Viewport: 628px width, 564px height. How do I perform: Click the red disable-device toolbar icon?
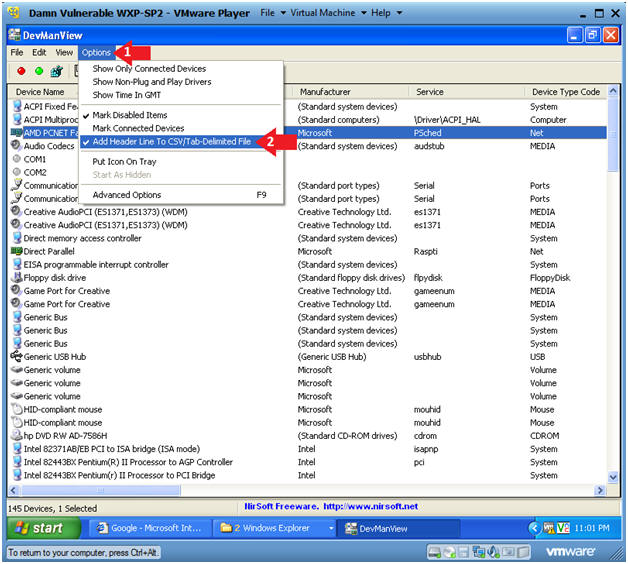click(21, 71)
